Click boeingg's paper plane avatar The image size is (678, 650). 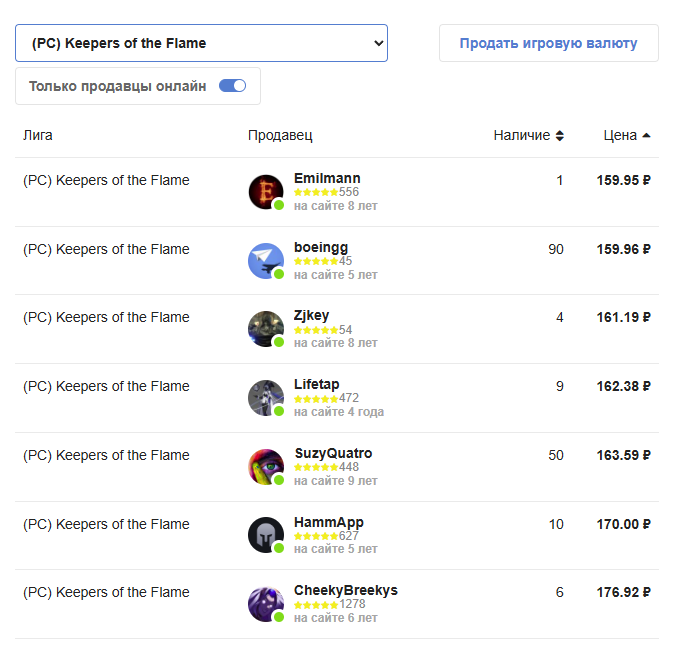point(266,261)
